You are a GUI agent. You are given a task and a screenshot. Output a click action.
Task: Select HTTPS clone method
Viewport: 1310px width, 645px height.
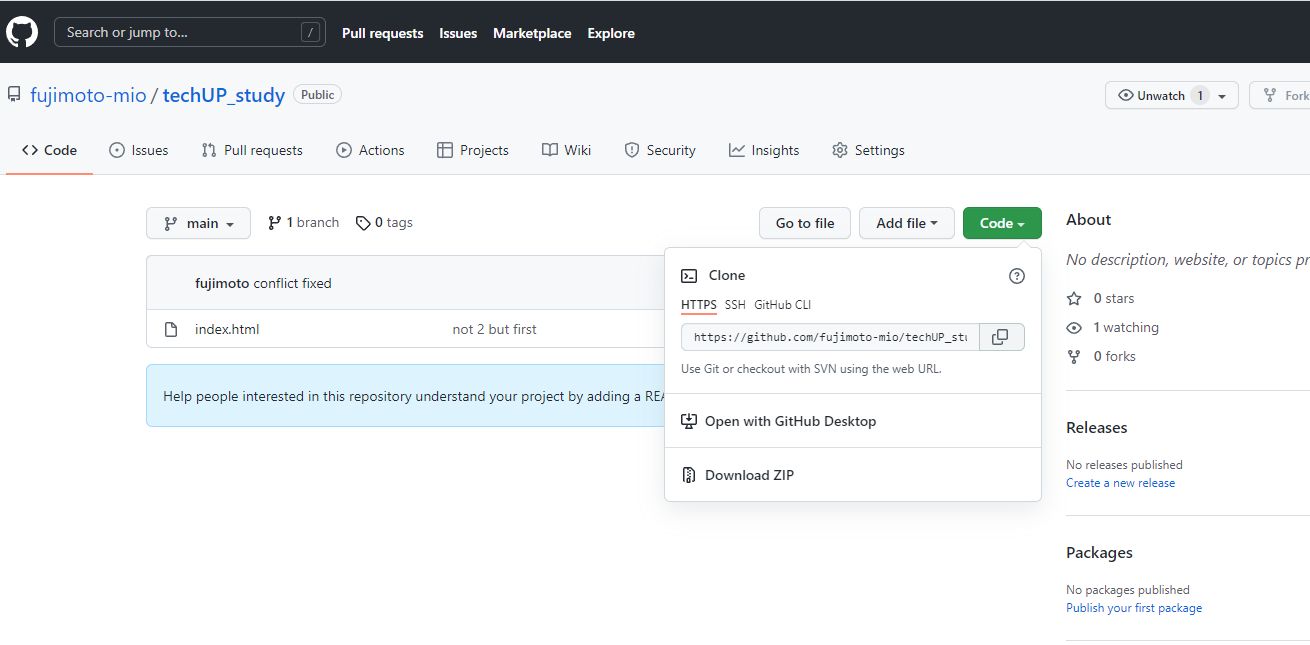coord(698,305)
